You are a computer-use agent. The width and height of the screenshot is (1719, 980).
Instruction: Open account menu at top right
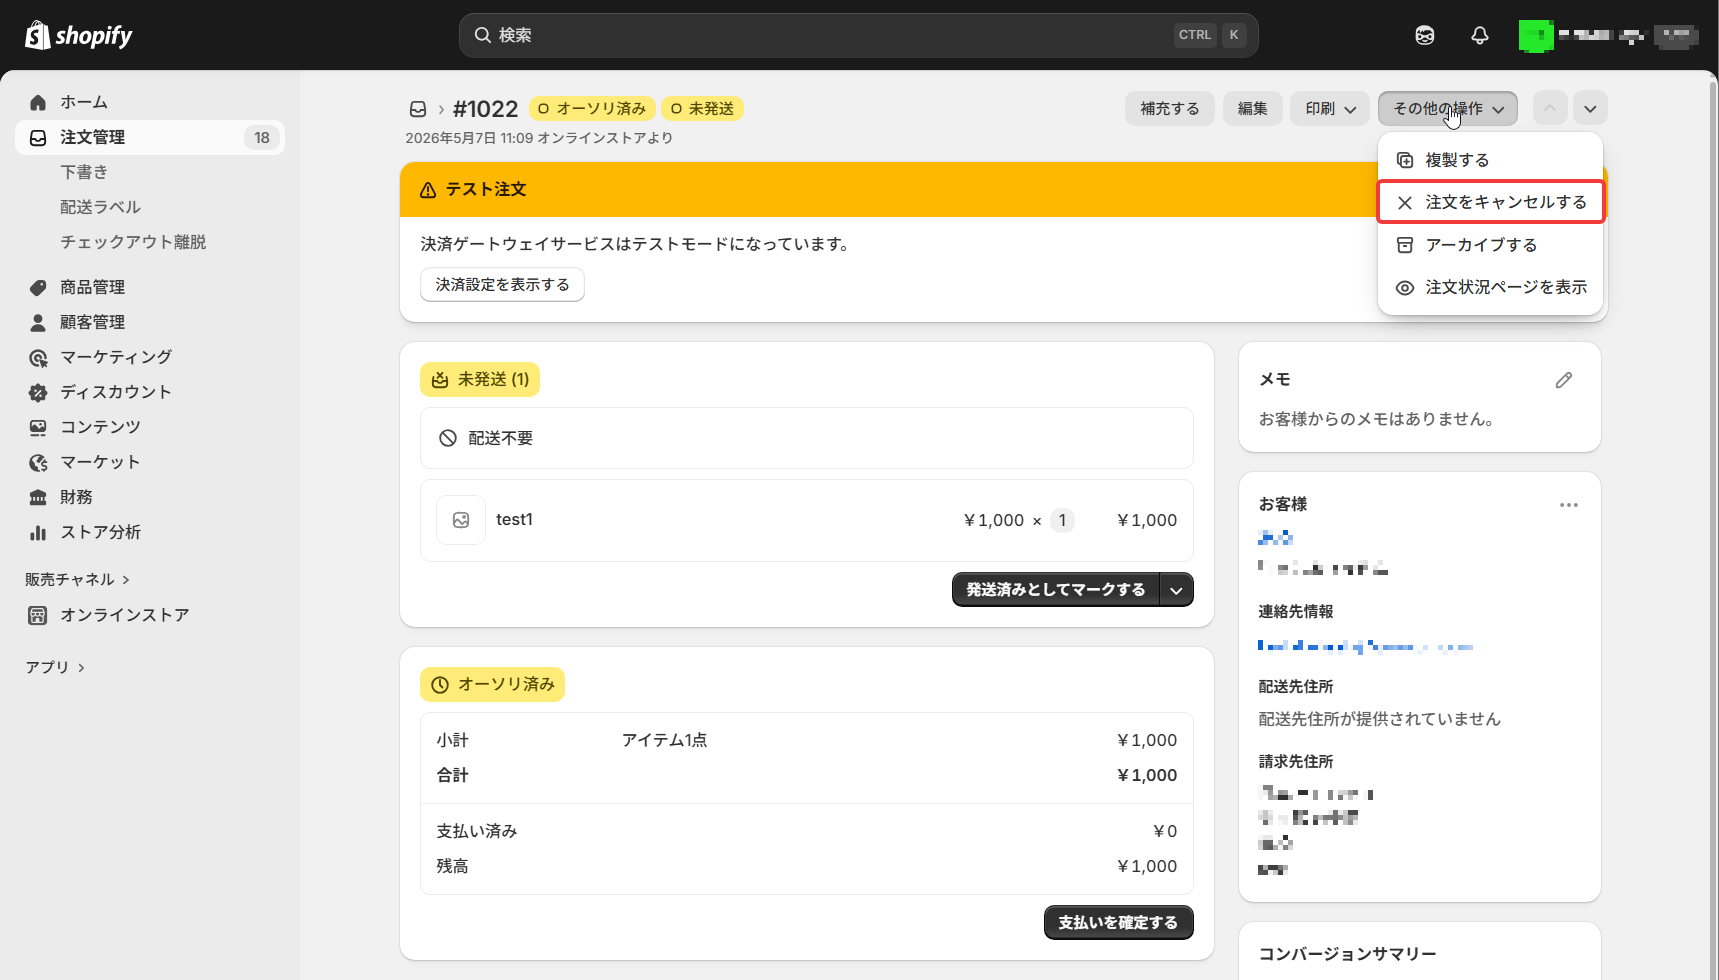click(1609, 36)
